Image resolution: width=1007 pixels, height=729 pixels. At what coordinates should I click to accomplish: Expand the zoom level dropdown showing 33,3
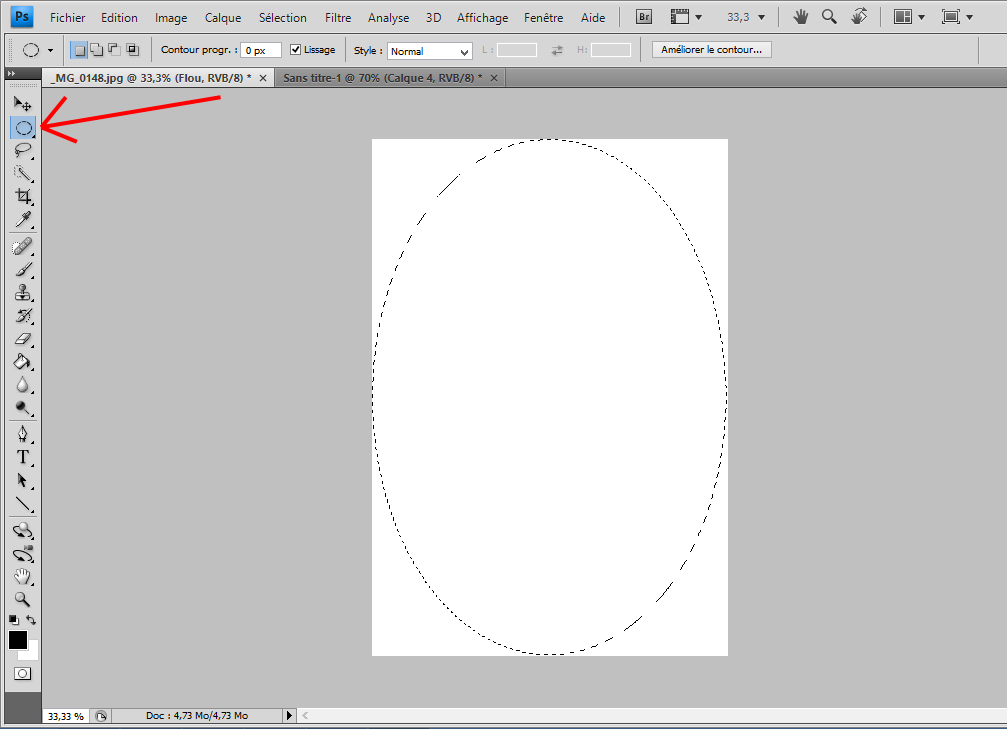(762, 18)
